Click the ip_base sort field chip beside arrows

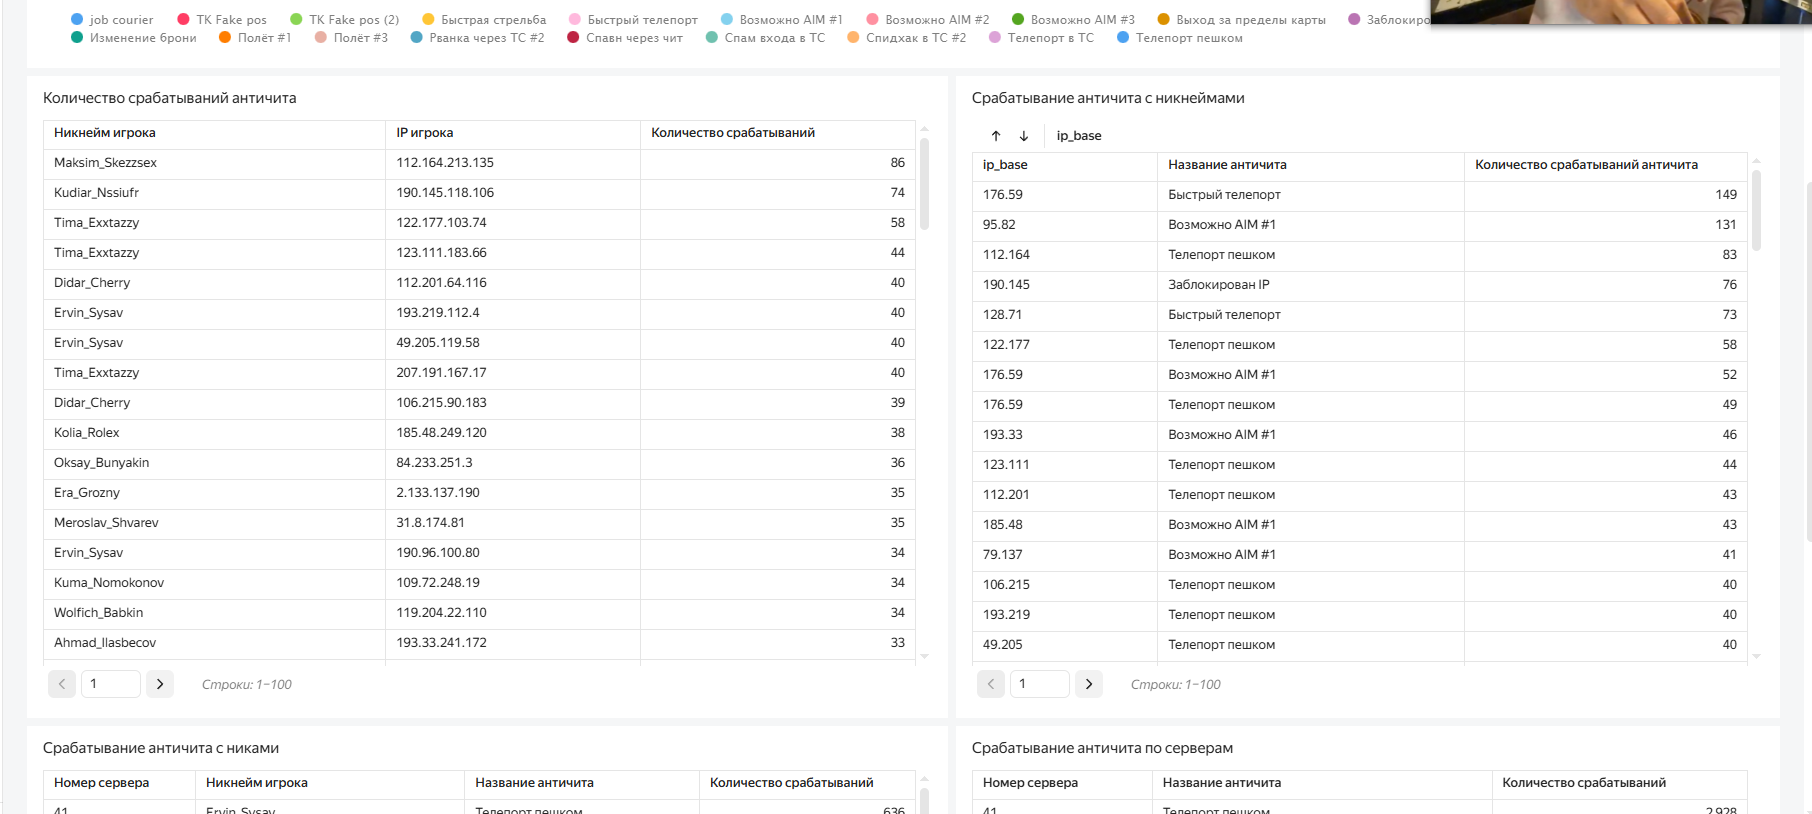tap(1079, 136)
